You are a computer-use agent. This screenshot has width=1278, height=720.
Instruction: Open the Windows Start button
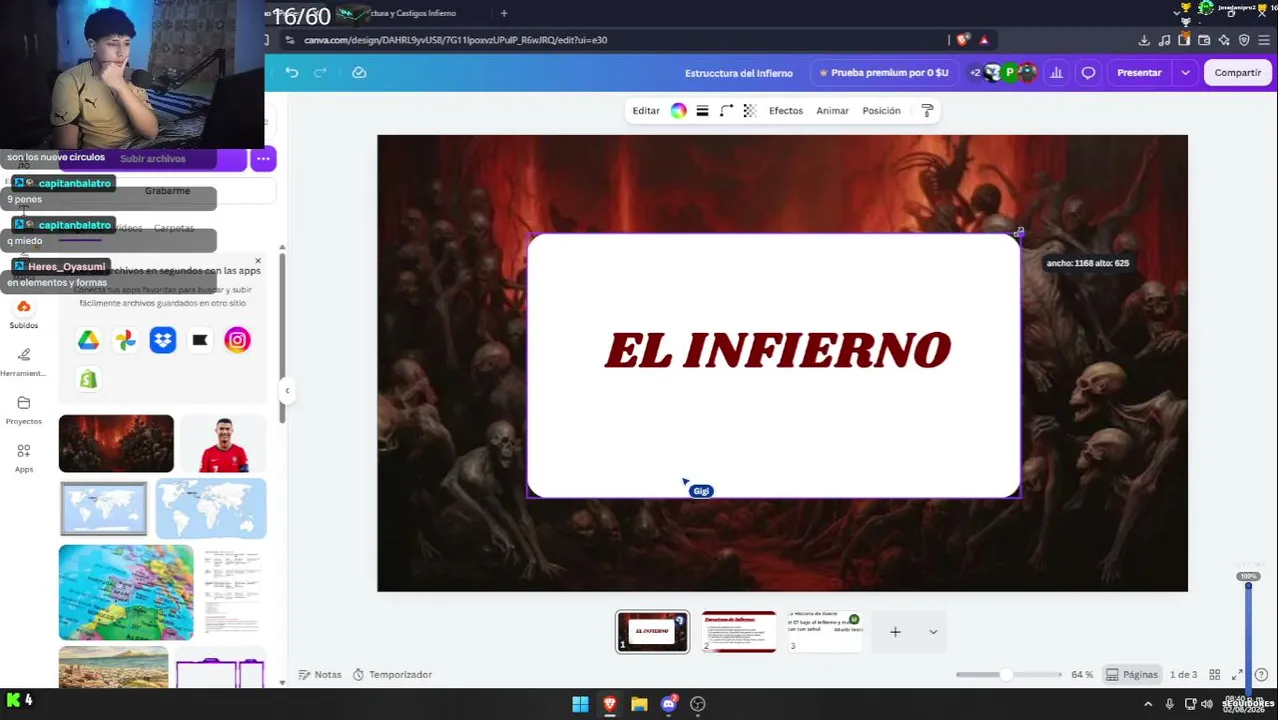580,704
